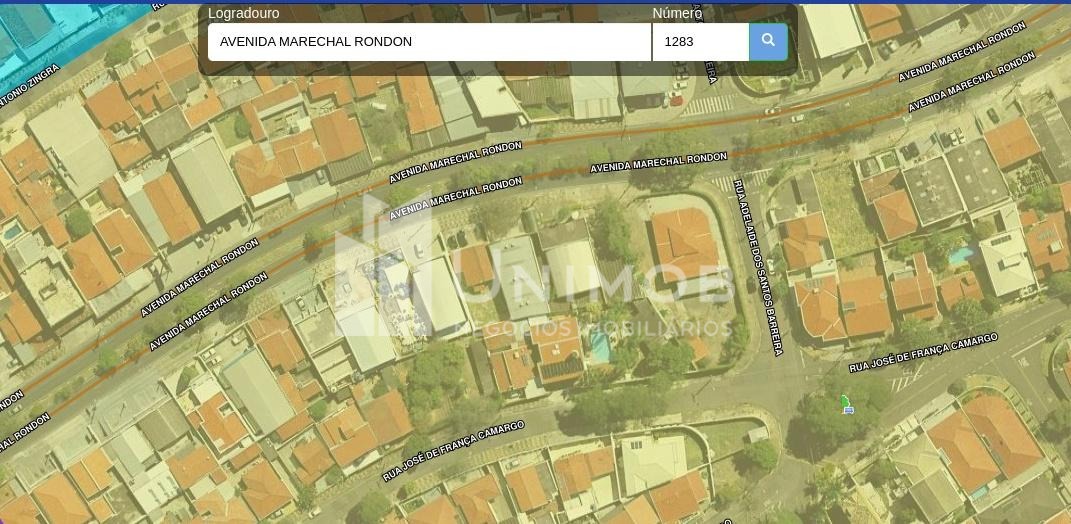Image resolution: width=1071 pixels, height=524 pixels.
Task: Click Avenida Marechal Rondon label nearest Rua Adelaide
Action: 658,163
